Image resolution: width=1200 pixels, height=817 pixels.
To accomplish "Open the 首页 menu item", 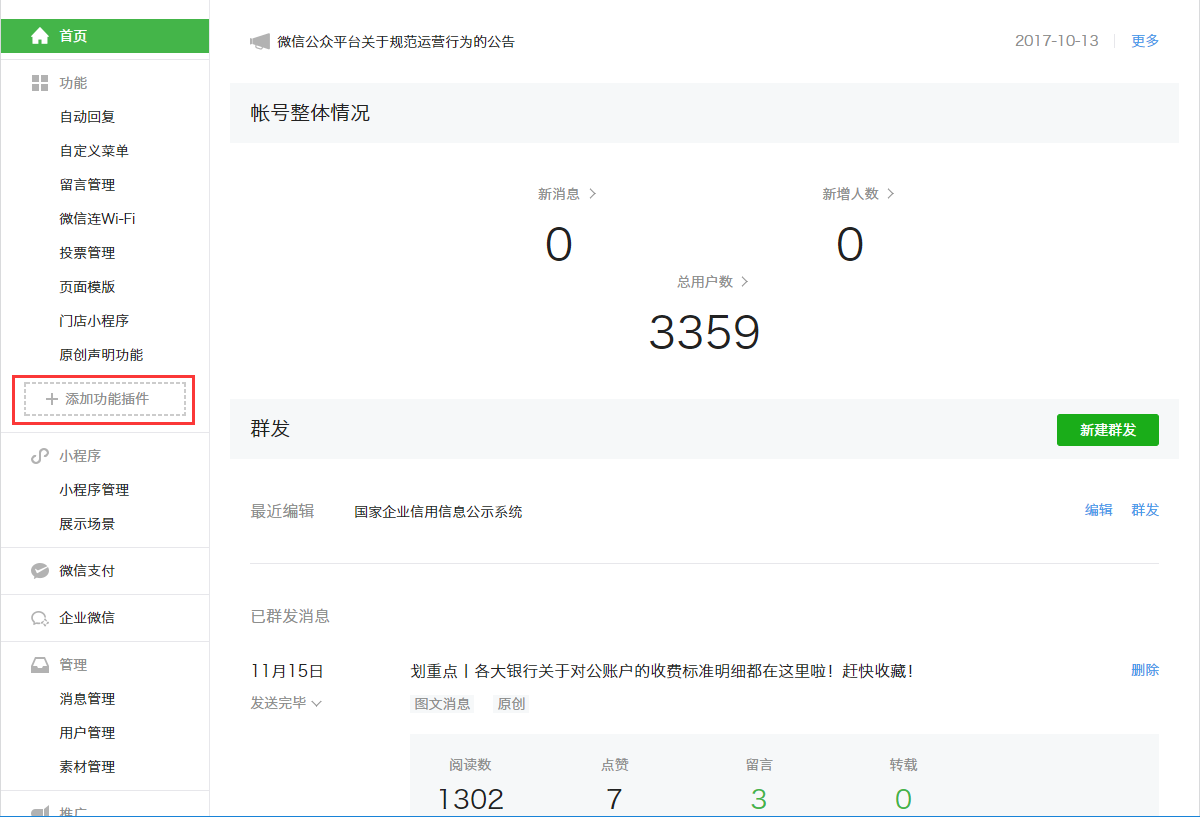I will click(x=105, y=36).
